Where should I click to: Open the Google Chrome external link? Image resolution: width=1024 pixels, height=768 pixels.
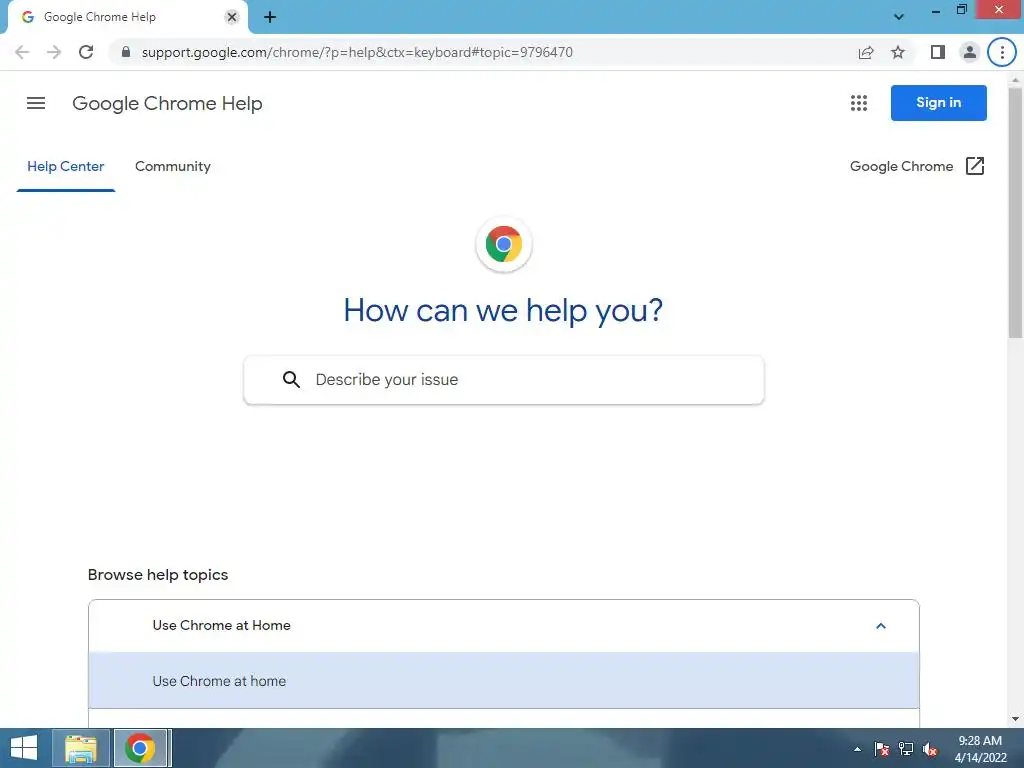(x=917, y=167)
